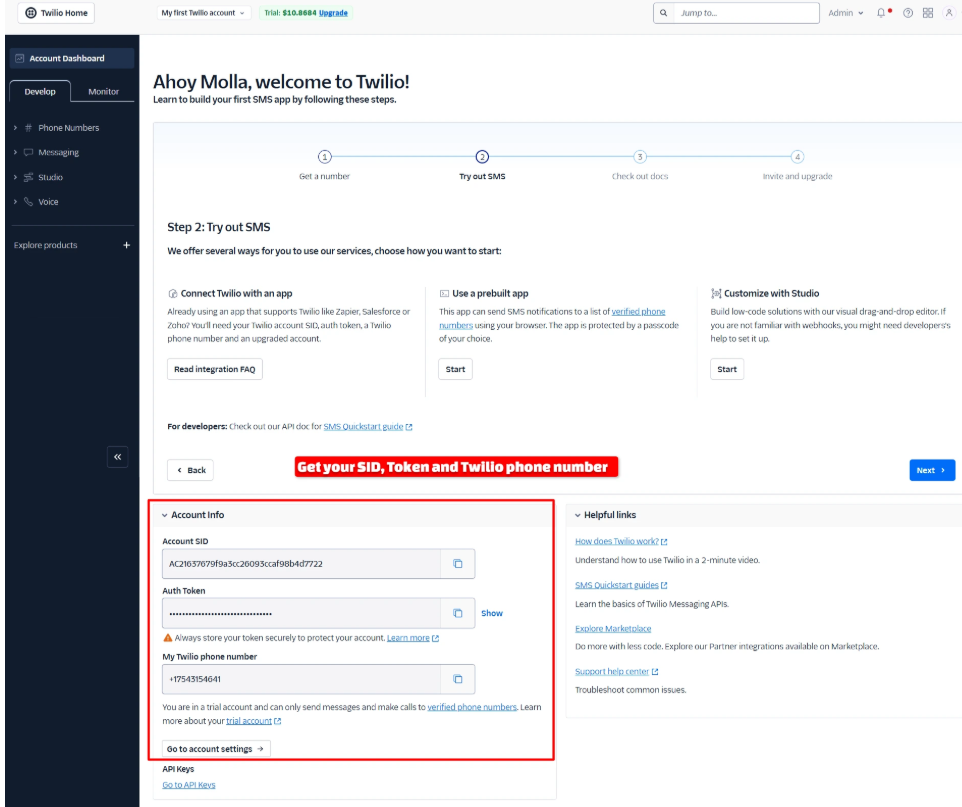962x807 pixels.
Task: Show the hidden Auth Token
Action: pos(491,613)
